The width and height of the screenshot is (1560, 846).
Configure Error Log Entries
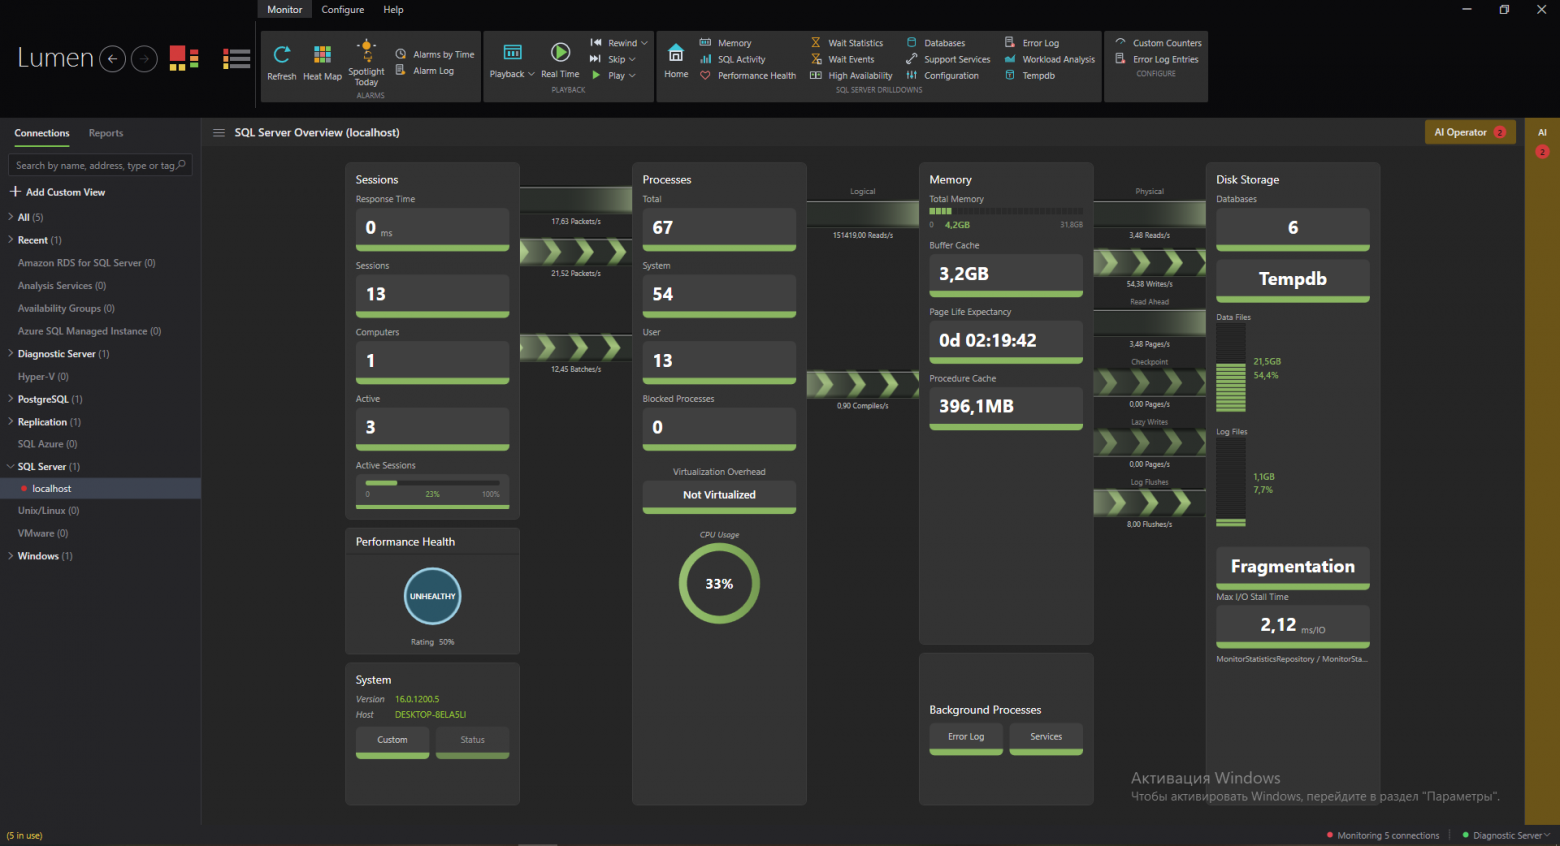point(1157,59)
